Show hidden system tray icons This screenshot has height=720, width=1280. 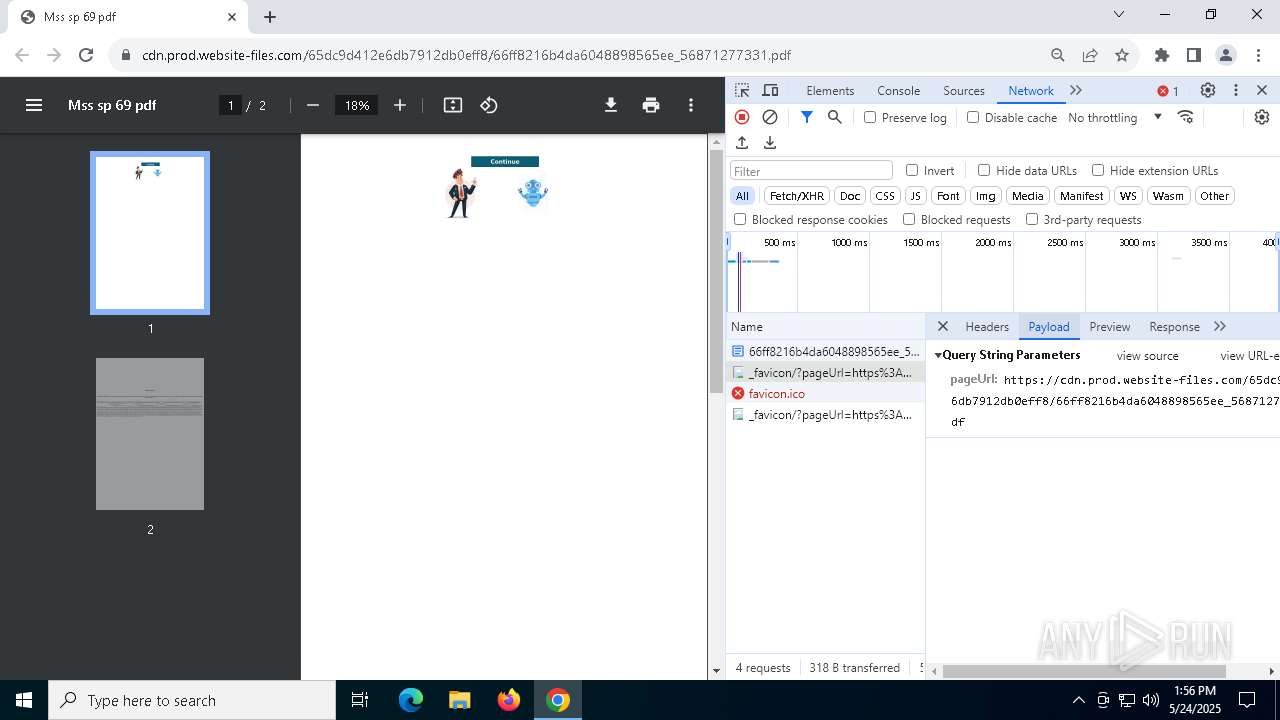tap(1078, 700)
